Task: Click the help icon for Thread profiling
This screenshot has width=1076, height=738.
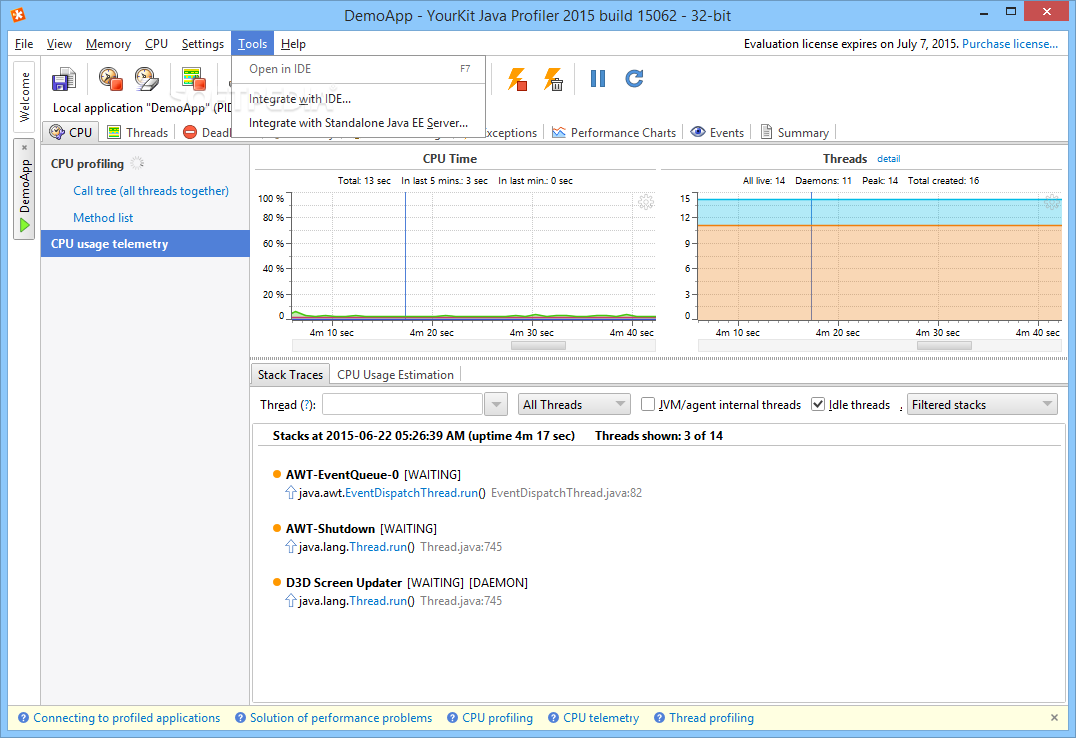Action: pyautogui.click(x=659, y=717)
